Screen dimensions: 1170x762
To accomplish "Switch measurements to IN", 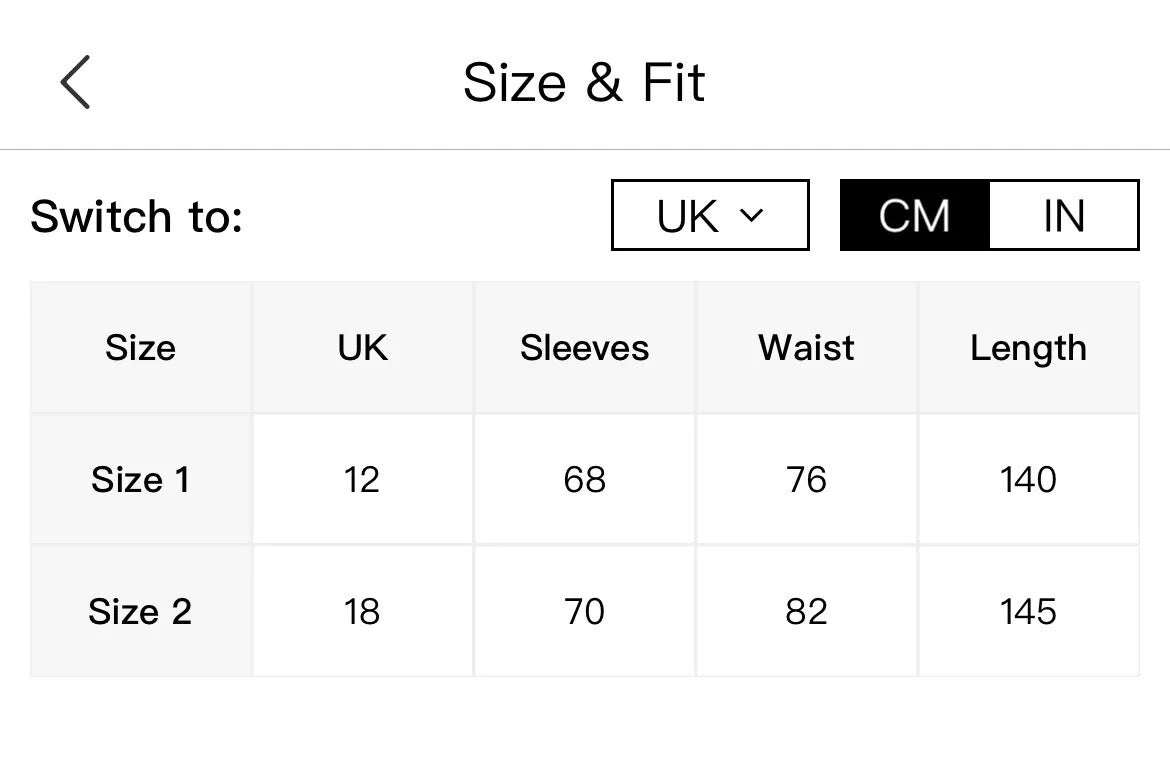I will (x=1064, y=215).
